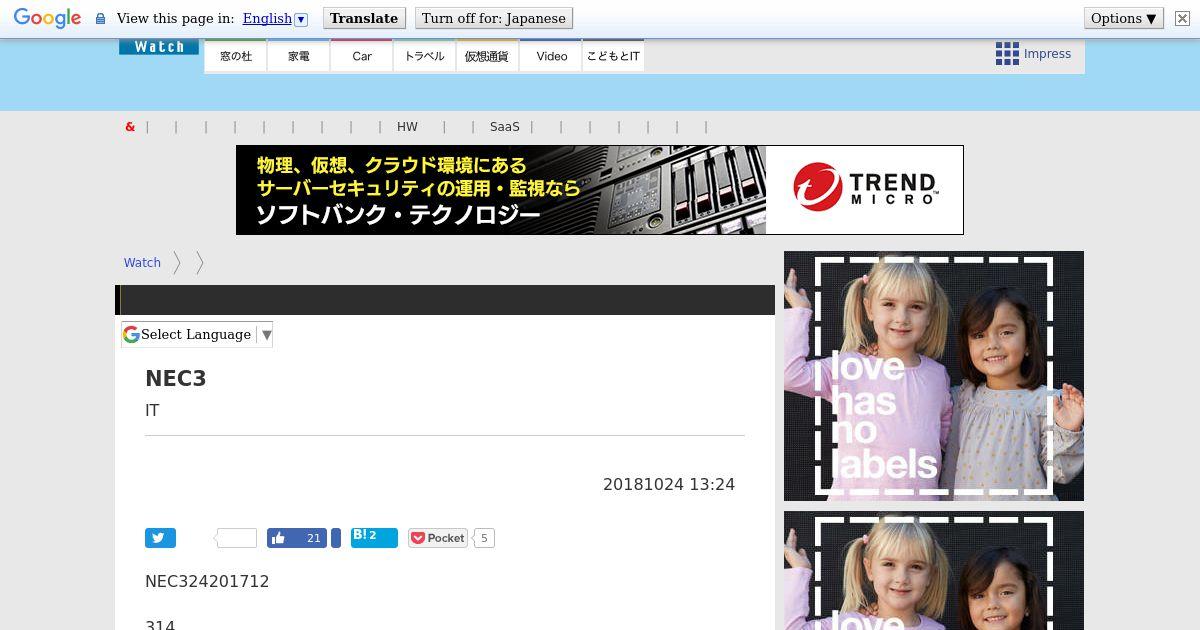Open the Trend Micro SoftBank banner ad

600,190
